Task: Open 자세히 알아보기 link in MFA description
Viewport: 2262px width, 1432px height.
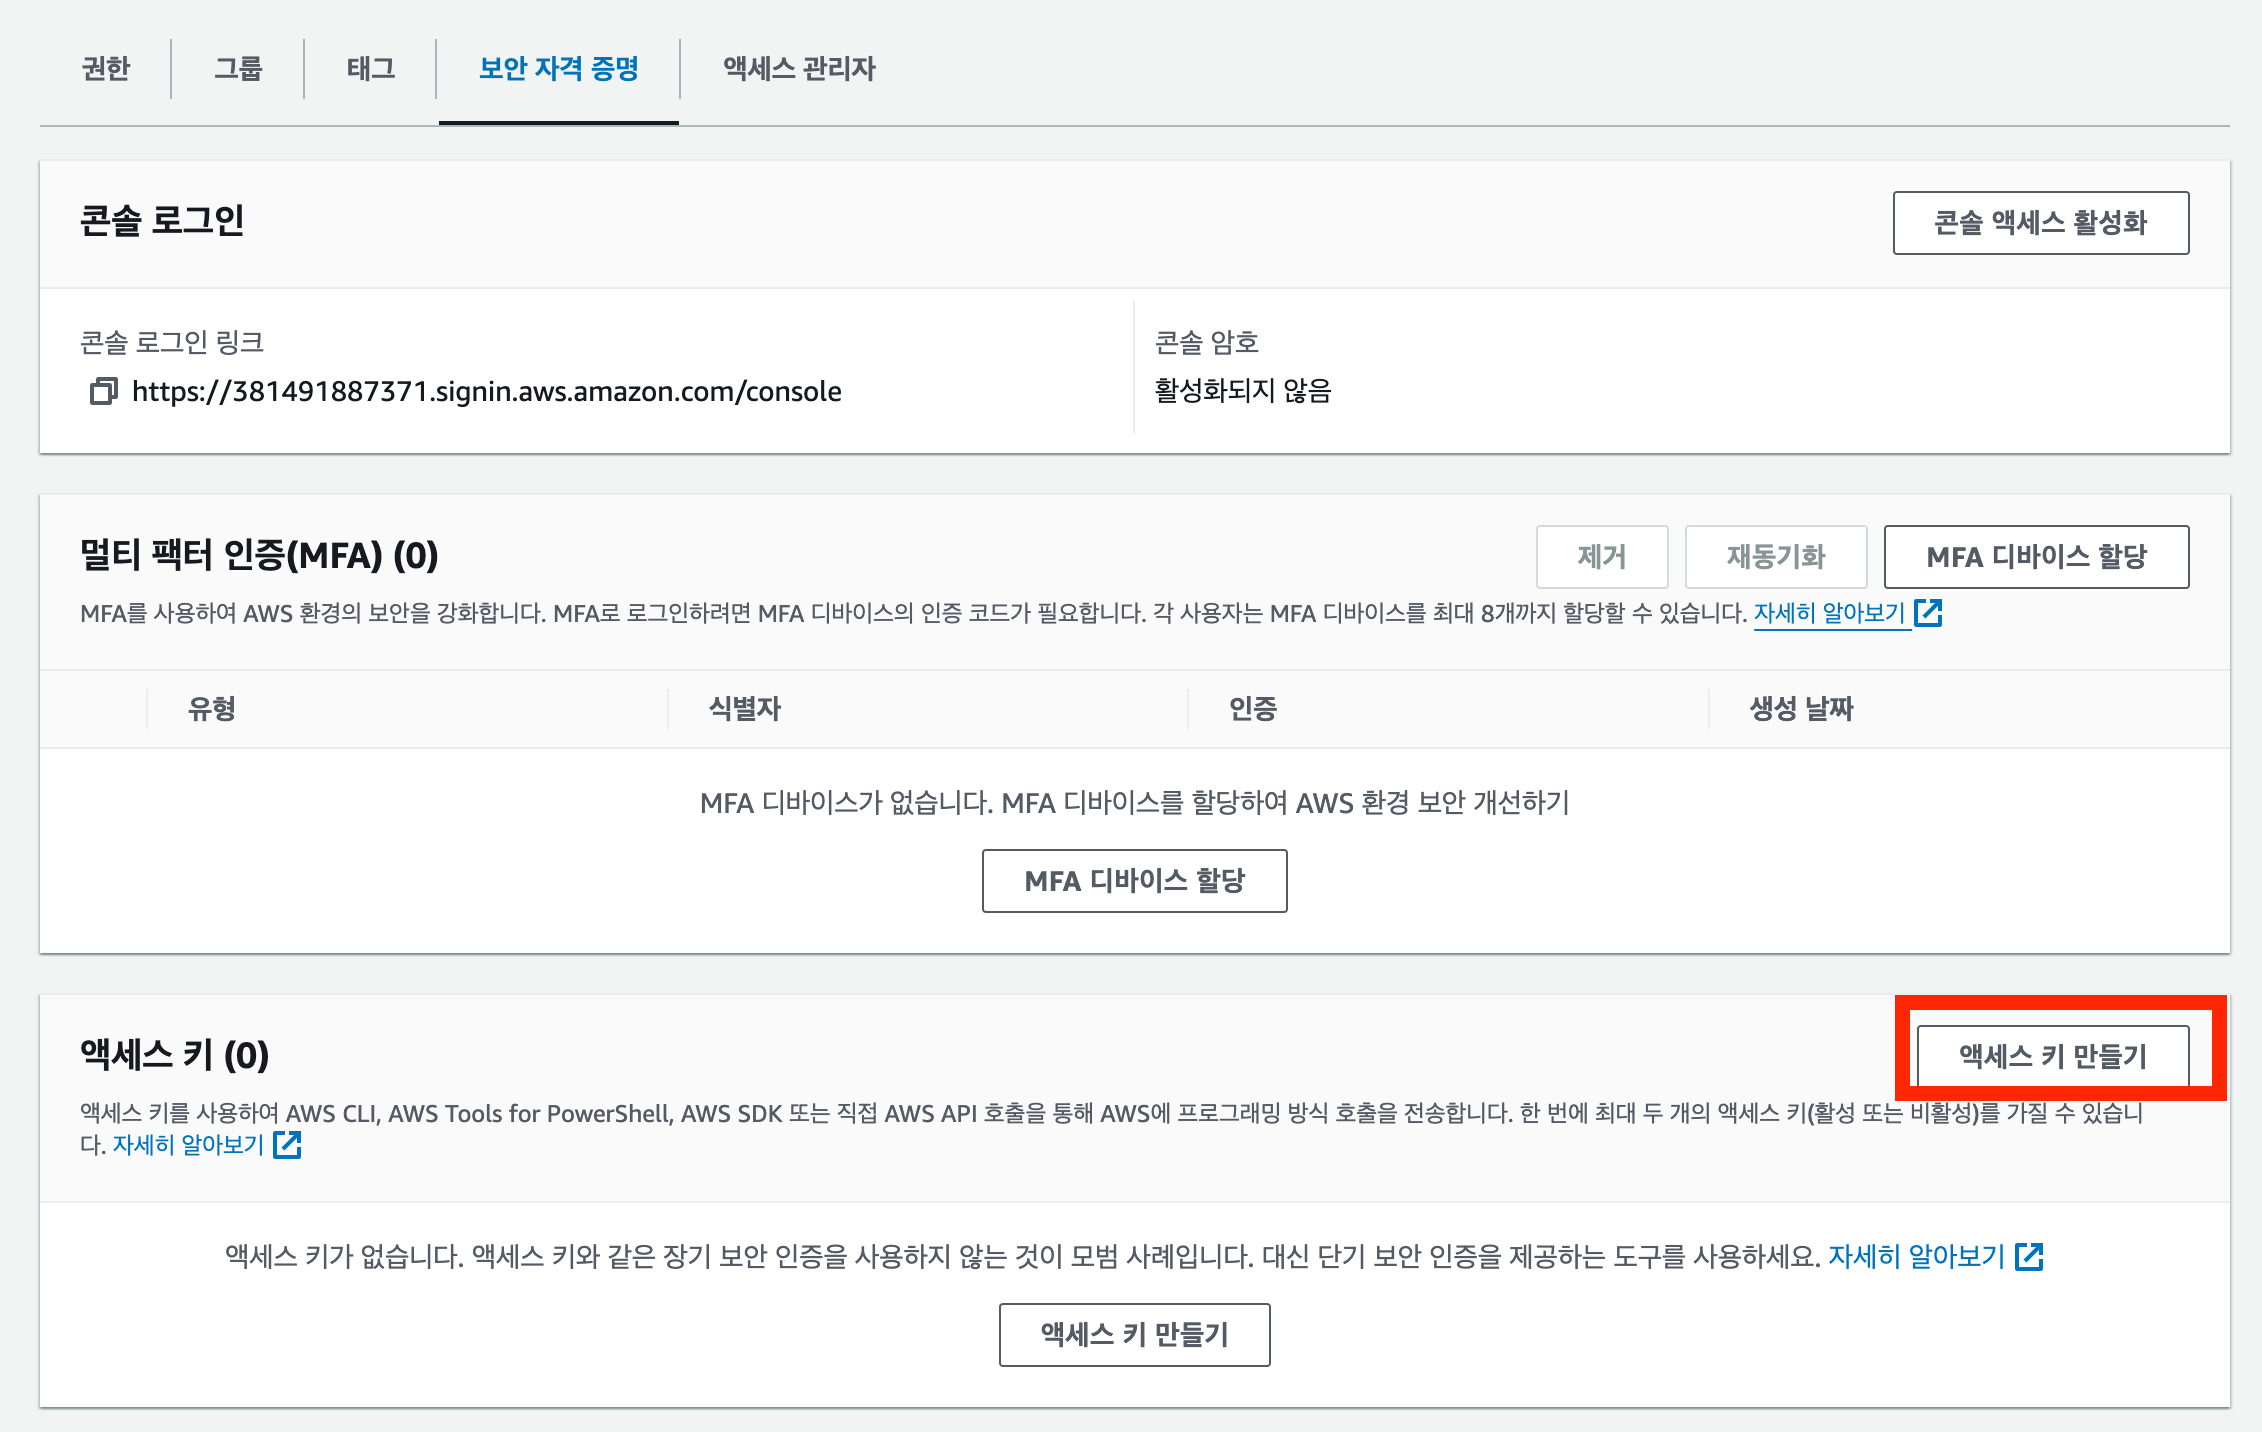Action: [1829, 613]
